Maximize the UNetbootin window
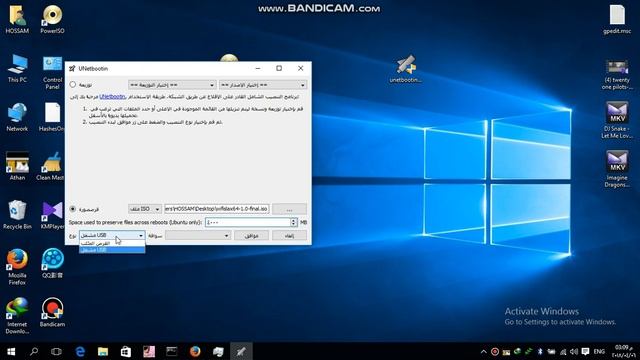 pyautogui.click(x=279, y=68)
